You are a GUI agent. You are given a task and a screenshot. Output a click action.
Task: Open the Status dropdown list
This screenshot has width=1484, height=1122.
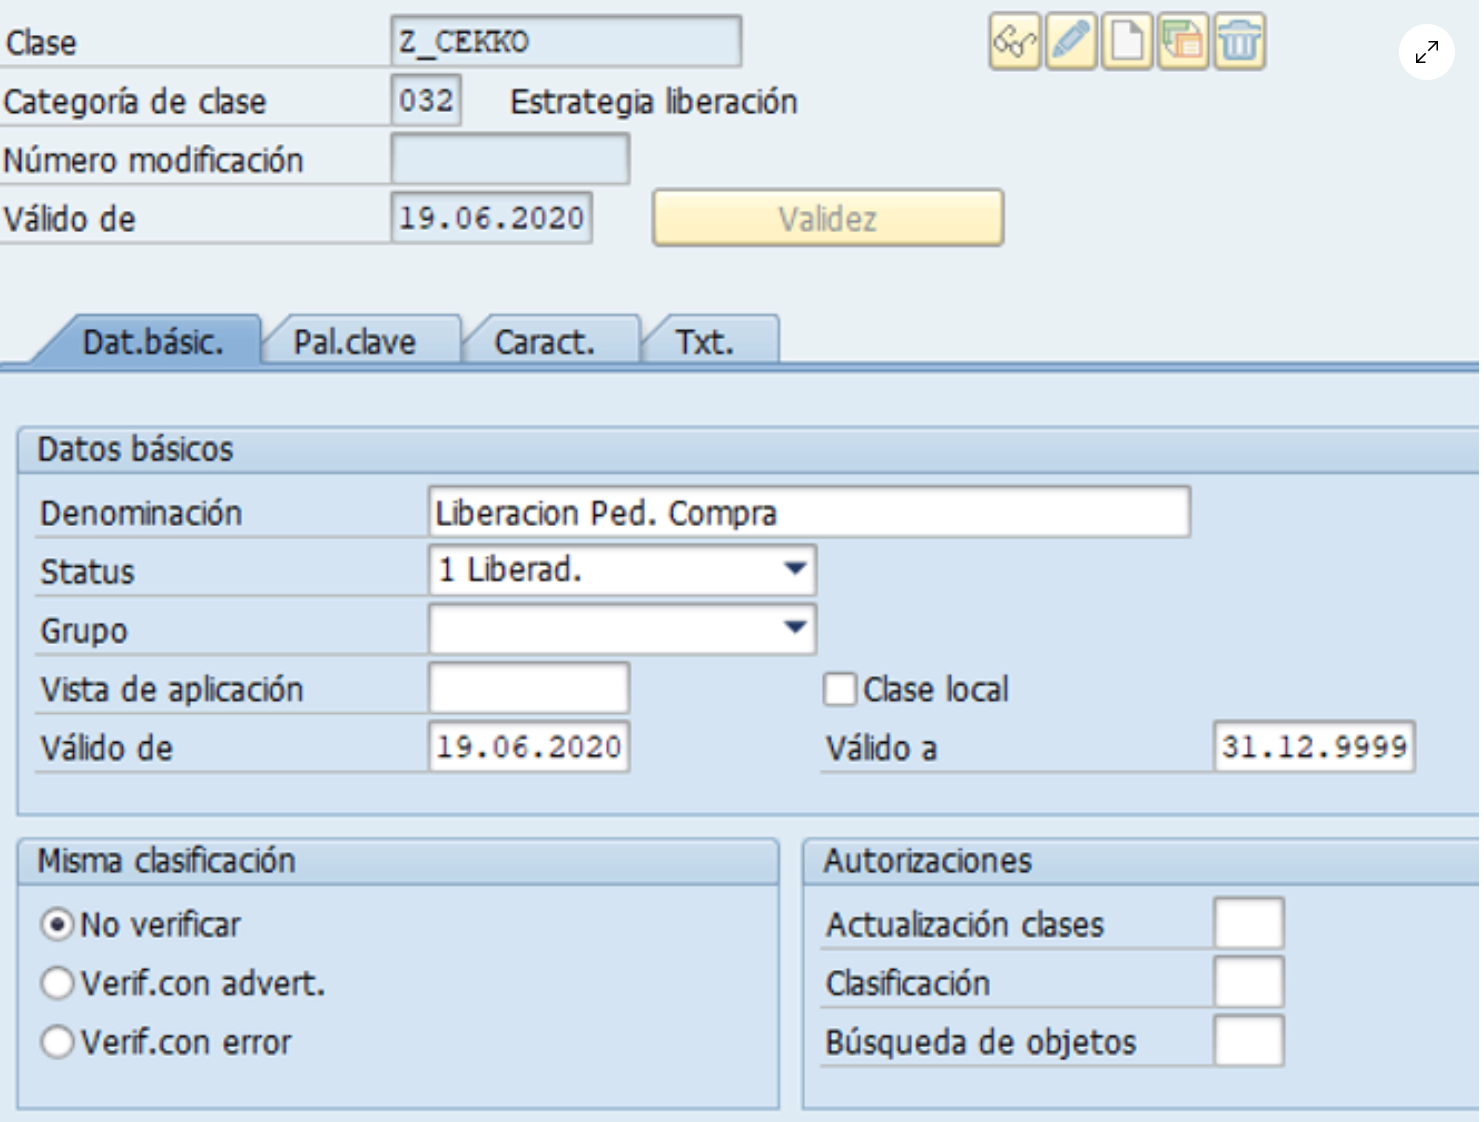tap(795, 570)
